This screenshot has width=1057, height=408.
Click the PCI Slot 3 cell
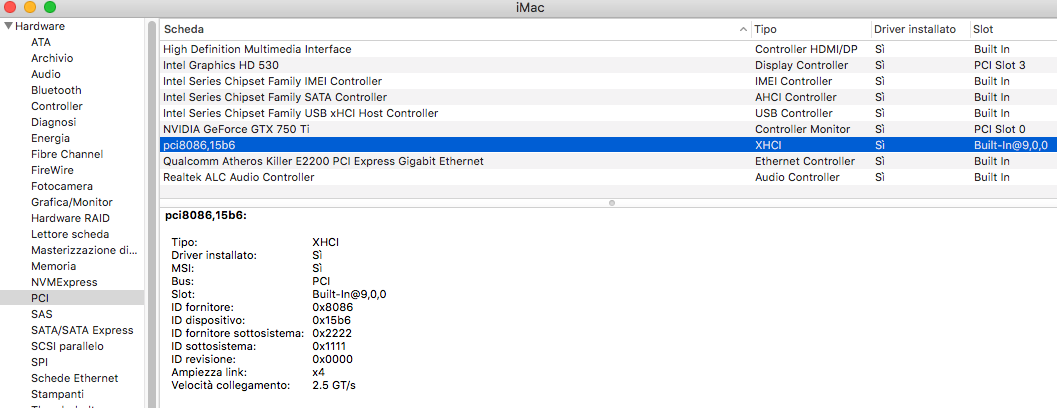pyautogui.click(x=1000, y=65)
